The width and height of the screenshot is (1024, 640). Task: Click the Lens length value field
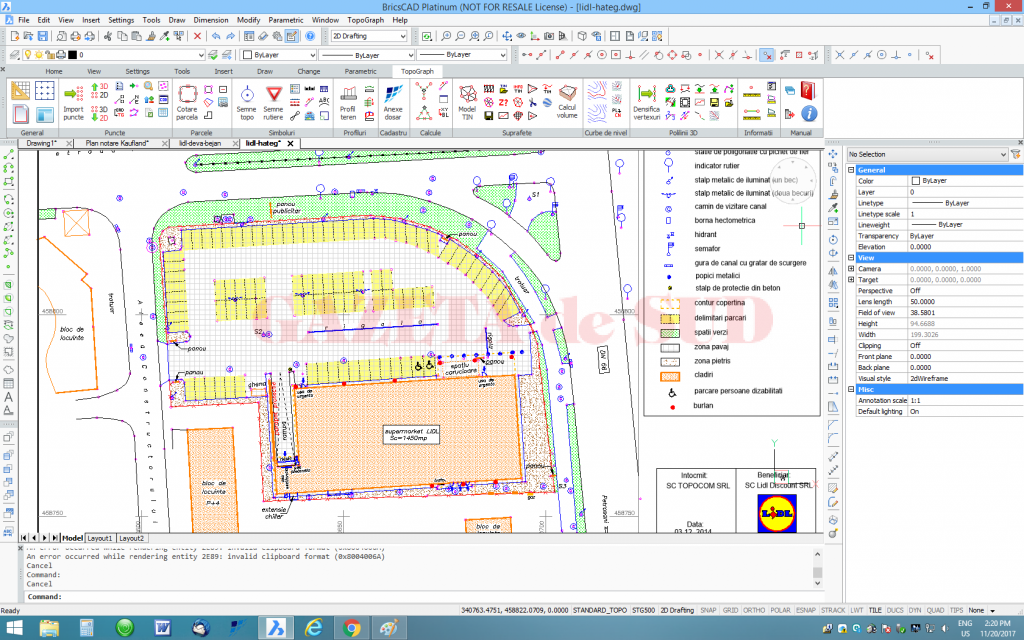pyautogui.click(x=965, y=302)
